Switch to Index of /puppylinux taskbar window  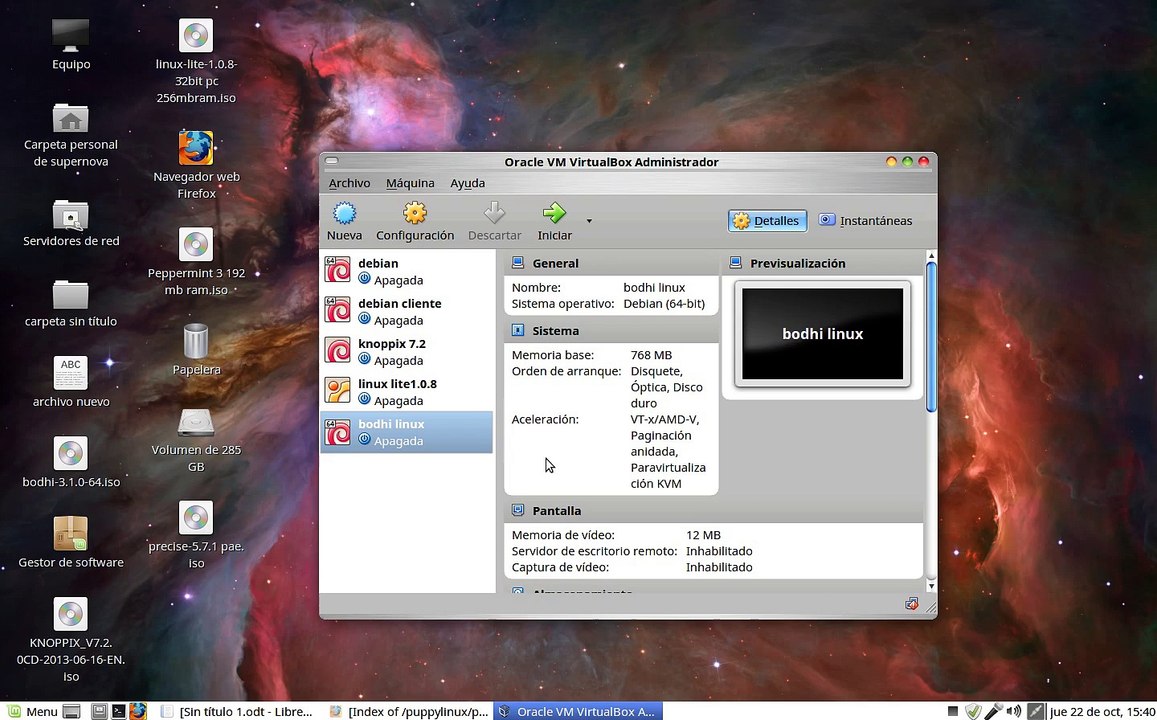(409, 711)
